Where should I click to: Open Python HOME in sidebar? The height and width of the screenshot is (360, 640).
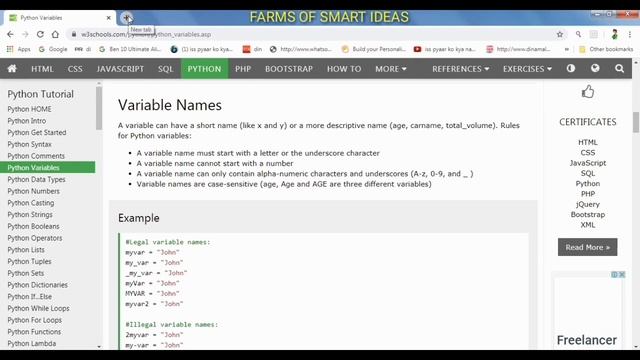(x=29, y=109)
